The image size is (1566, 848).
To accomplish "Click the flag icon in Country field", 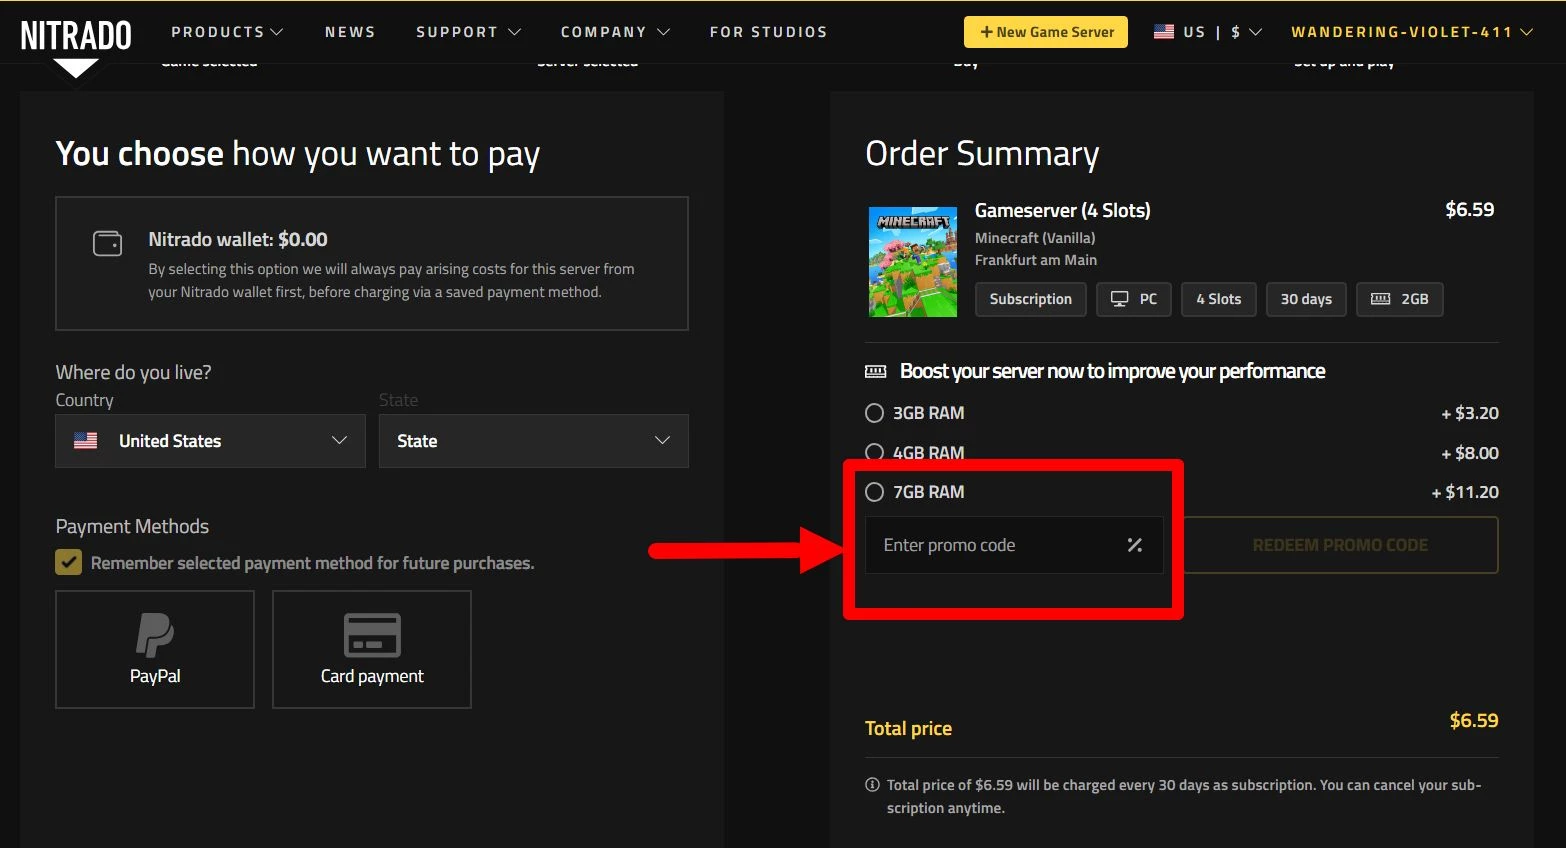I will coord(86,441).
